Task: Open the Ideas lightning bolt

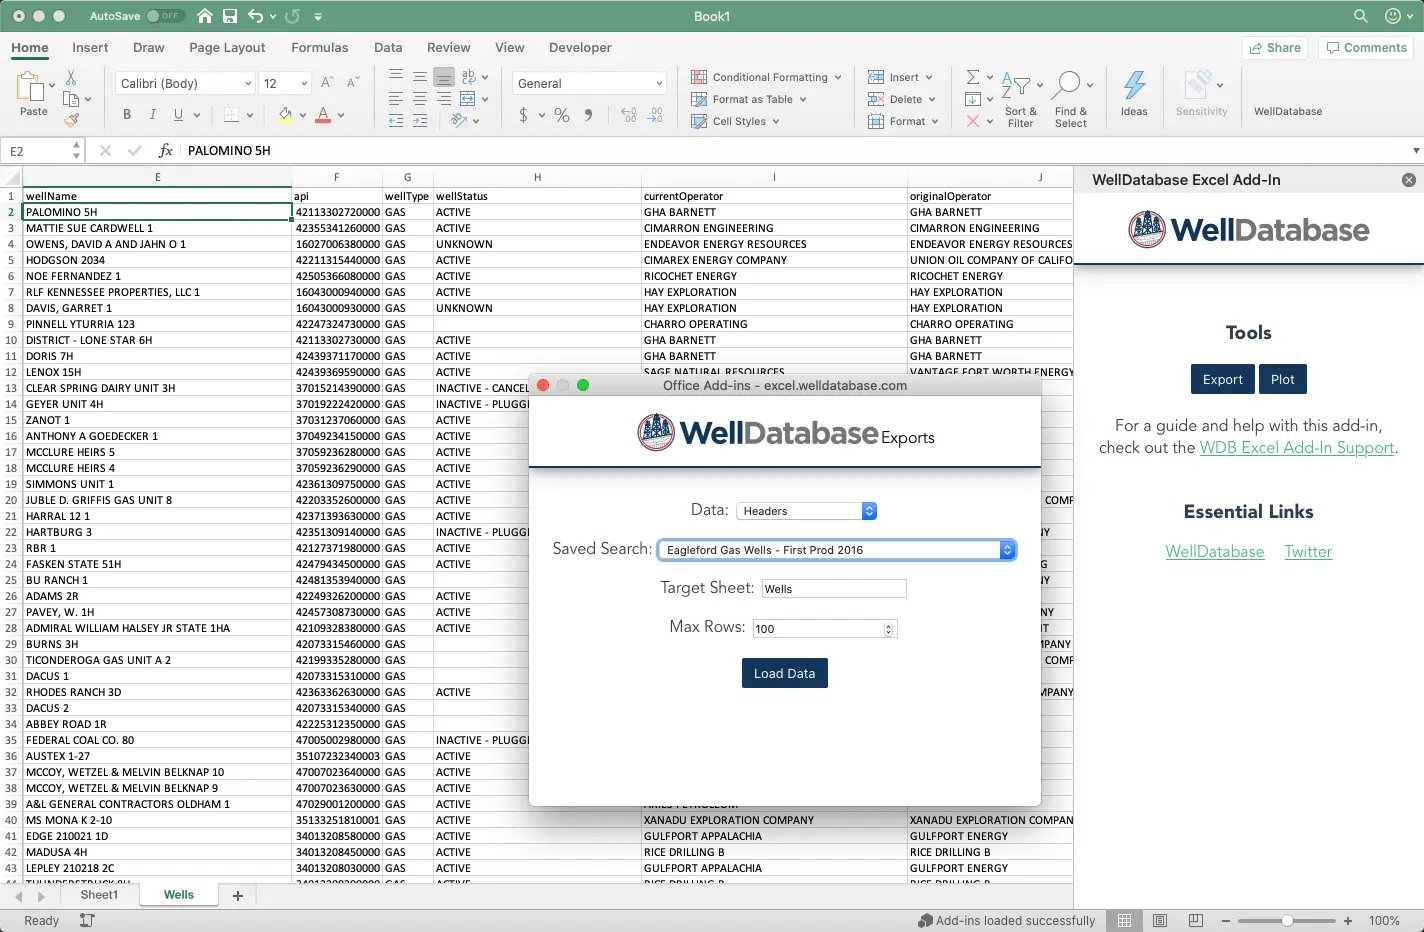Action: [1134, 93]
